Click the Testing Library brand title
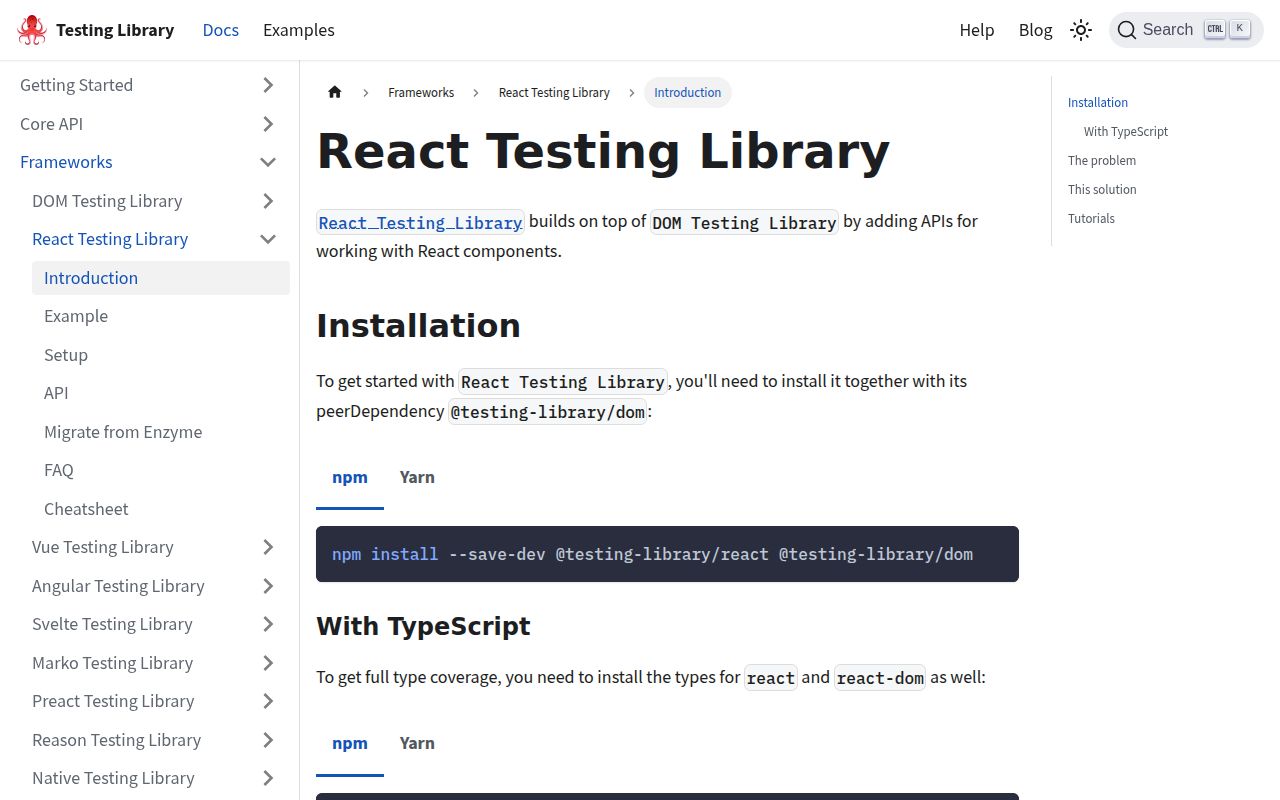Image resolution: width=1280 pixels, height=800 pixels. (115, 30)
